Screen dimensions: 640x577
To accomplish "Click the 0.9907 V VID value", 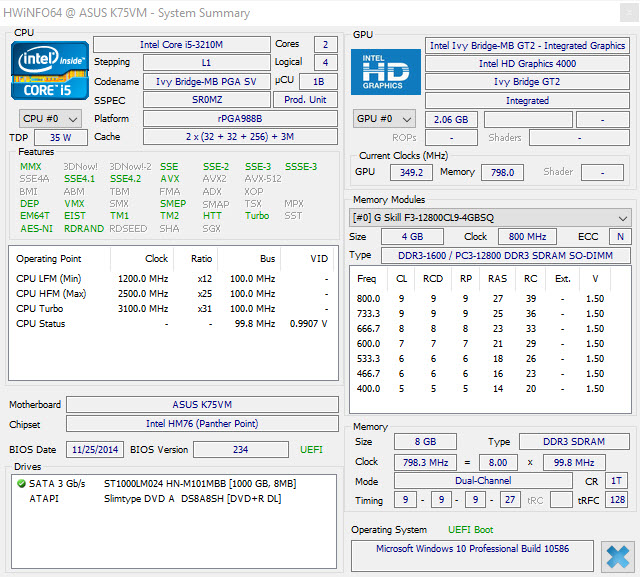I will pyautogui.click(x=309, y=324).
